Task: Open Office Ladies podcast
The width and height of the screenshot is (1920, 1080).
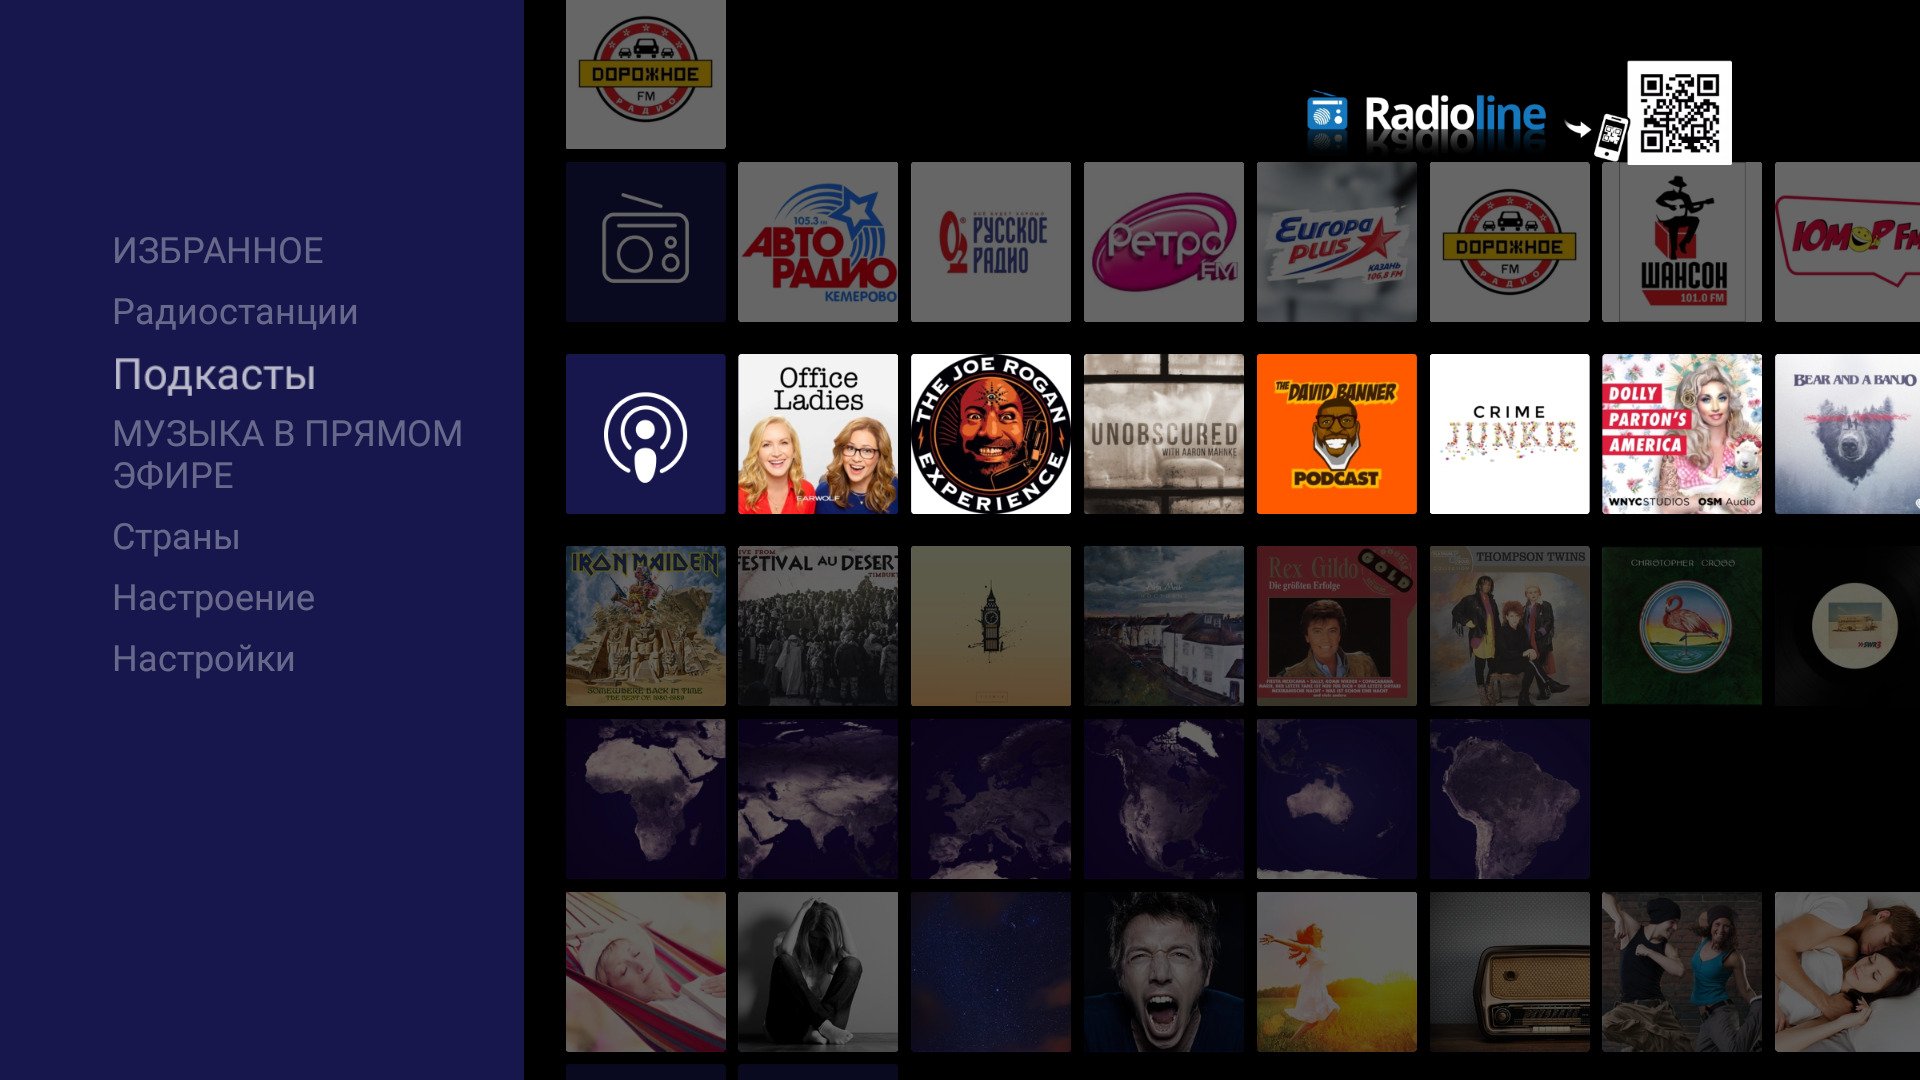Action: [818, 434]
